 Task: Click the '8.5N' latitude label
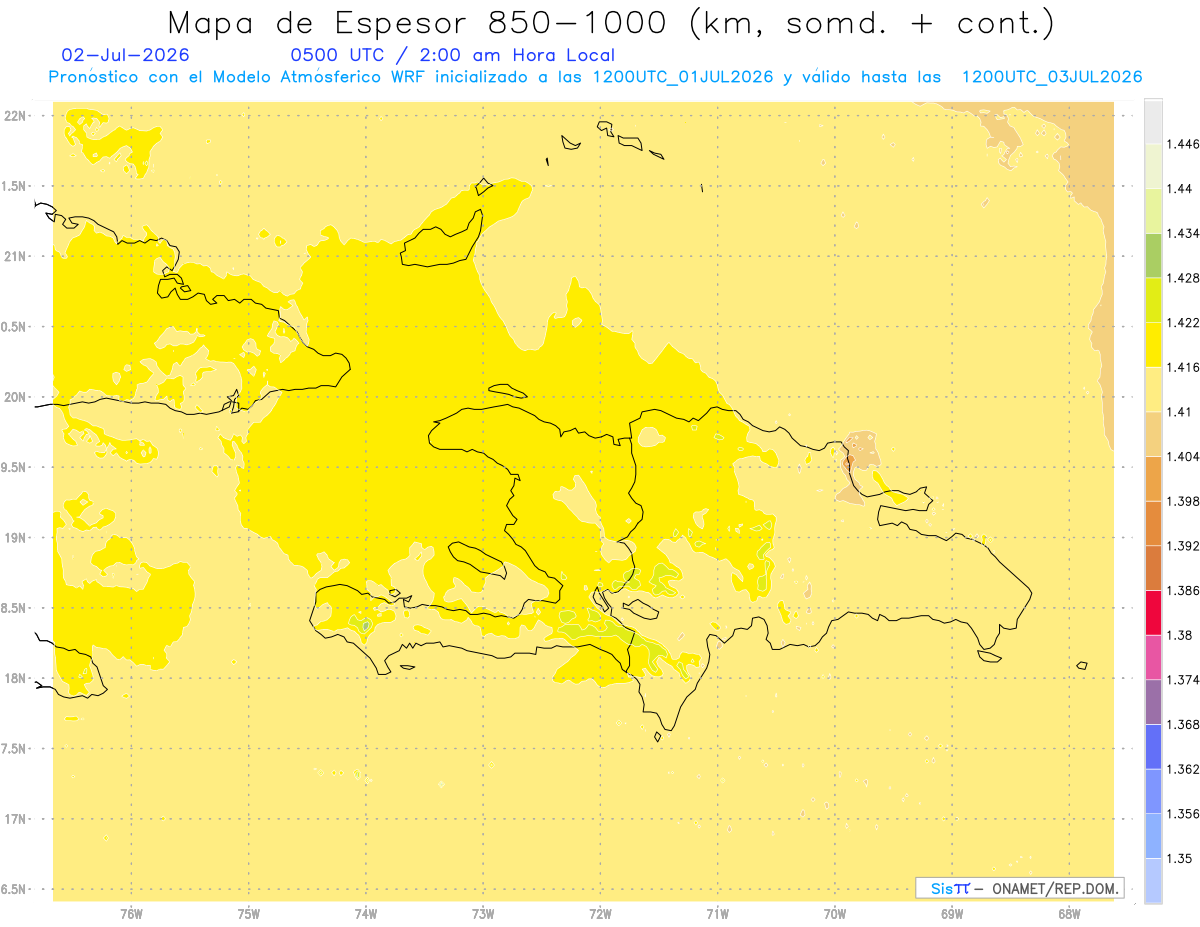[15, 607]
